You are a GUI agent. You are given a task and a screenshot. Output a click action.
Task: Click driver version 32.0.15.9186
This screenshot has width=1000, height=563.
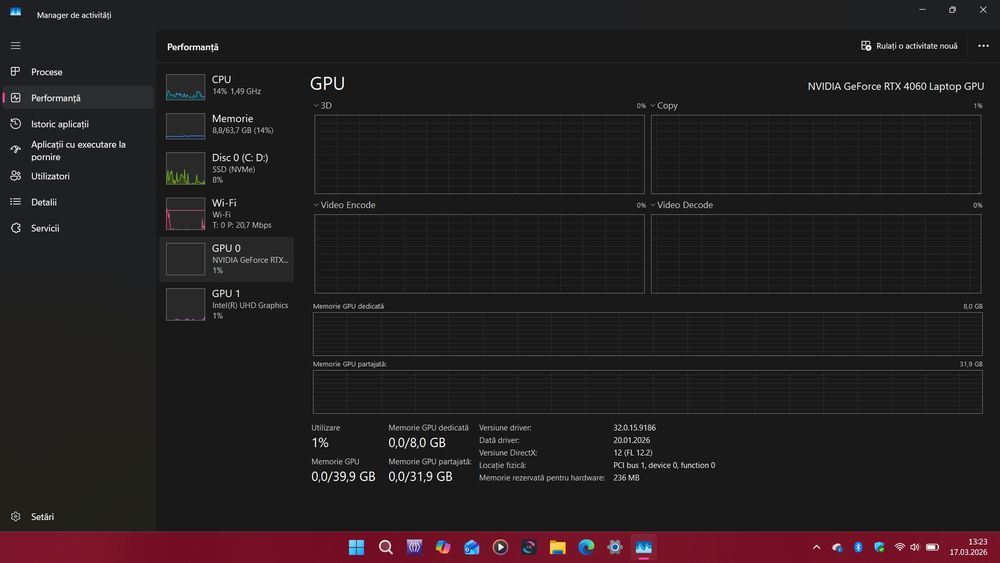(635, 428)
